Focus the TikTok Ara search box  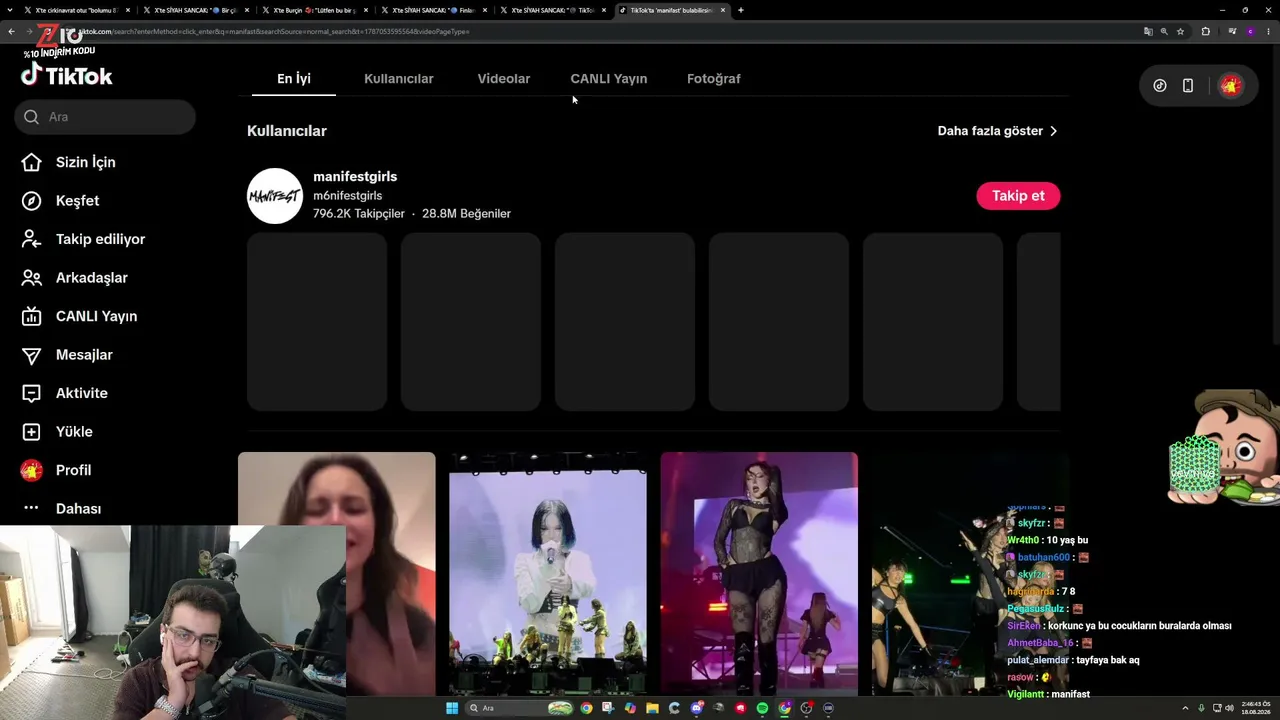105,117
